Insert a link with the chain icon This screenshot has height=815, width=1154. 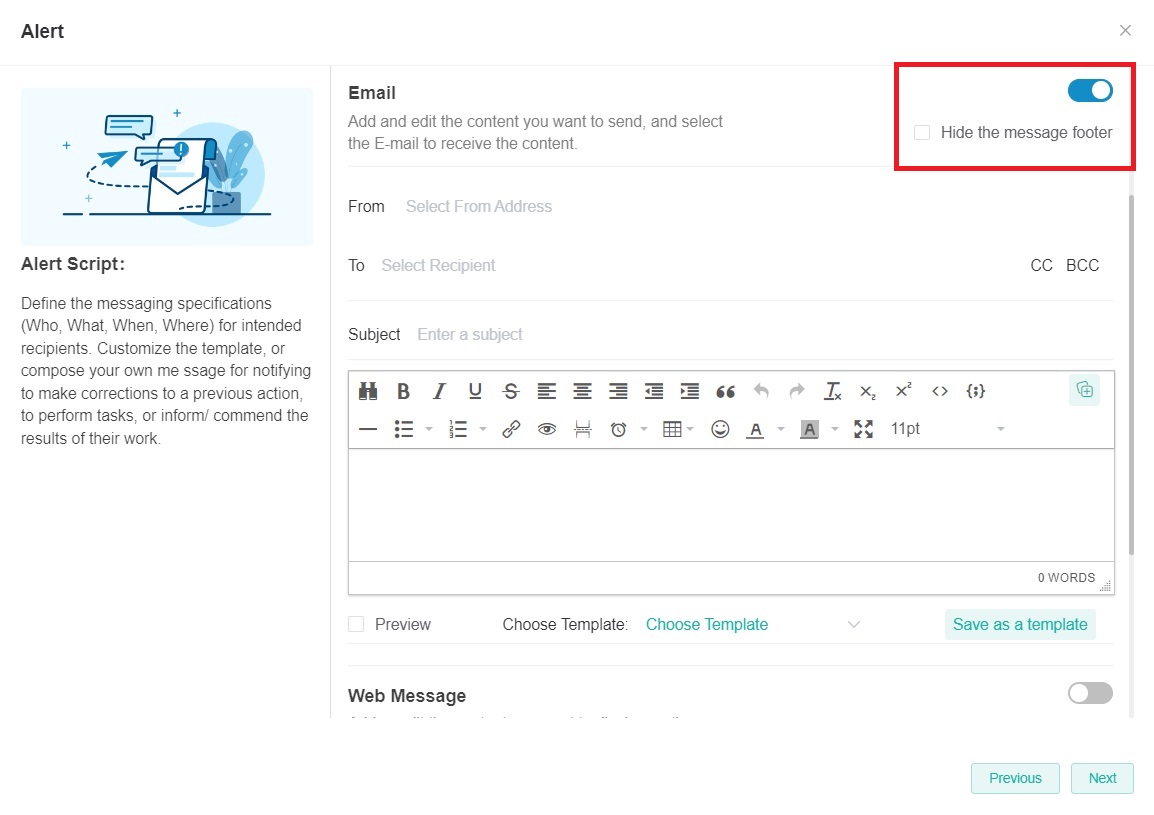pyautogui.click(x=511, y=429)
